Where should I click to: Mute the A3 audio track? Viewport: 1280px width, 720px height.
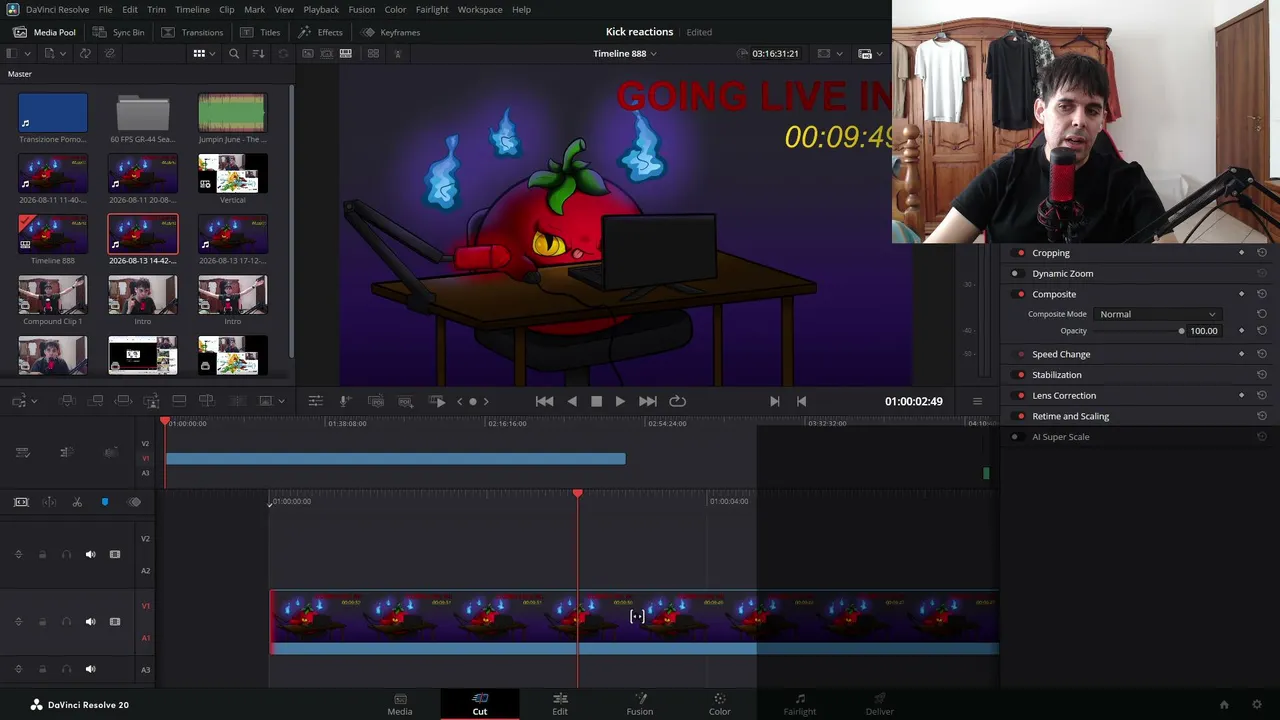(90, 669)
